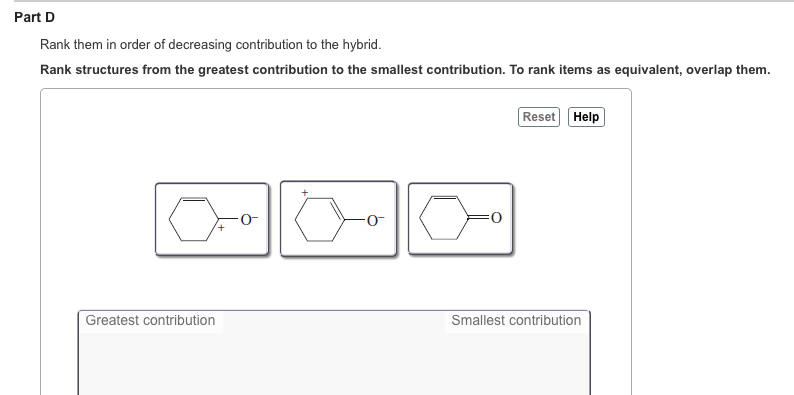
Task: Click the ring of the ketone structure
Action: coord(444,218)
